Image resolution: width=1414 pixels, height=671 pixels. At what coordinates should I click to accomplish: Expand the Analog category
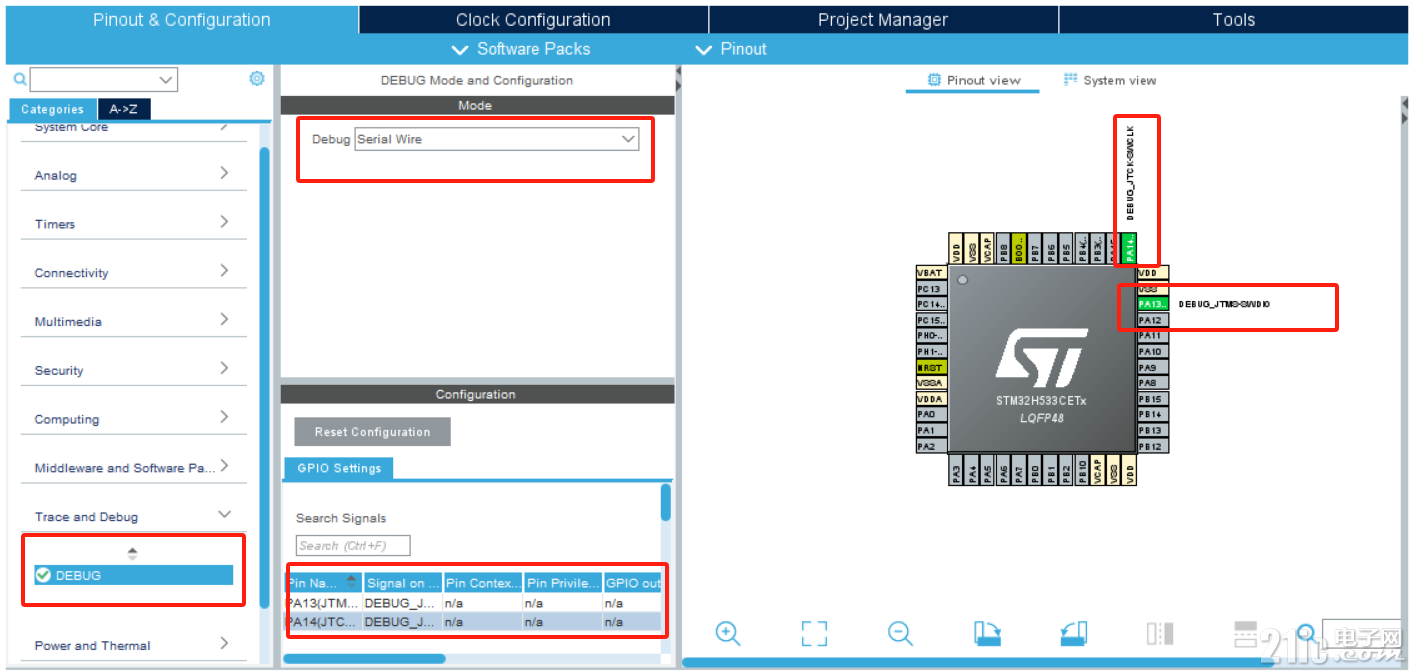pyautogui.click(x=225, y=173)
